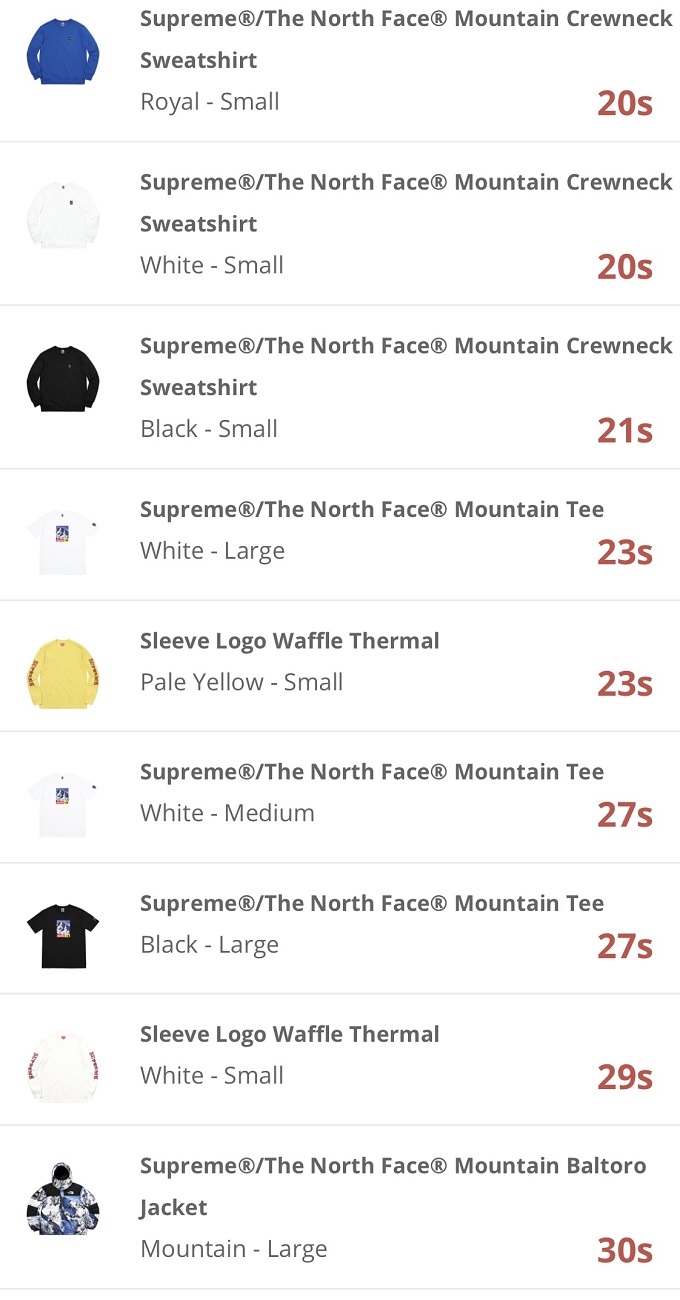
Task: Click the 29s sell-out time
Action: [x=624, y=1077]
